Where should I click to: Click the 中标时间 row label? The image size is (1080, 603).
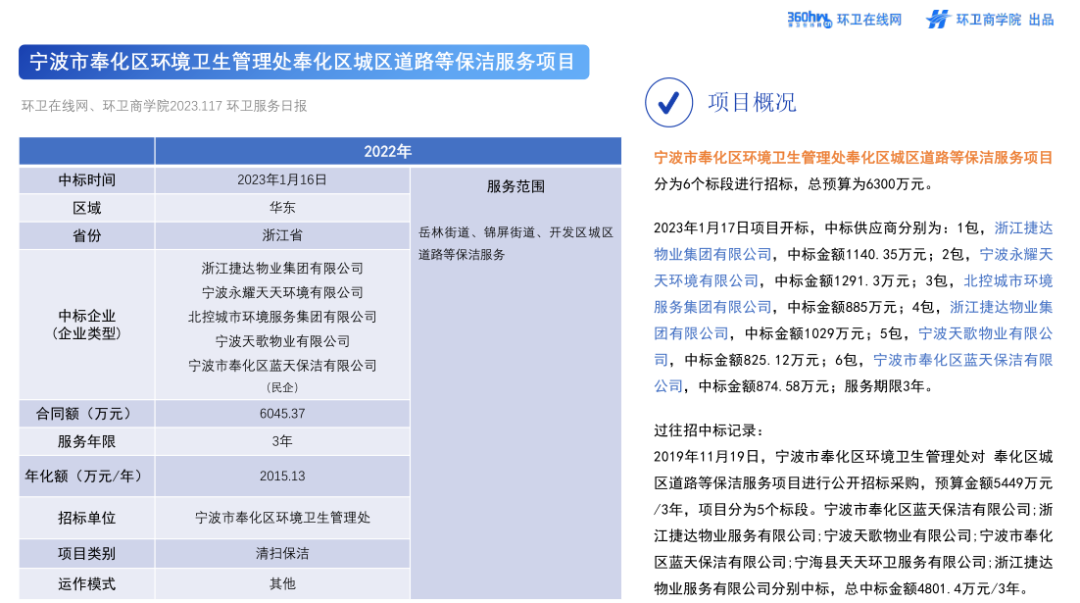(x=87, y=181)
